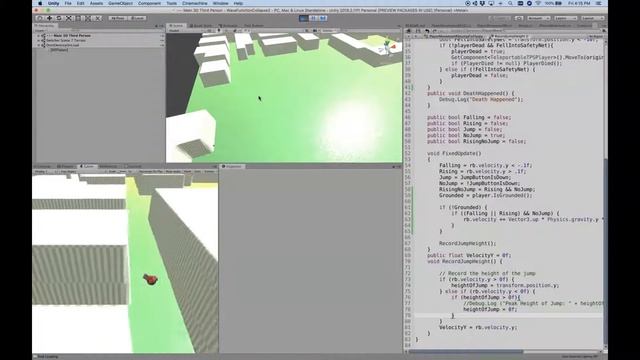Switch to the Hierarchy tab
The width and height of the screenshot is (640, 360).
click(45, 26)
